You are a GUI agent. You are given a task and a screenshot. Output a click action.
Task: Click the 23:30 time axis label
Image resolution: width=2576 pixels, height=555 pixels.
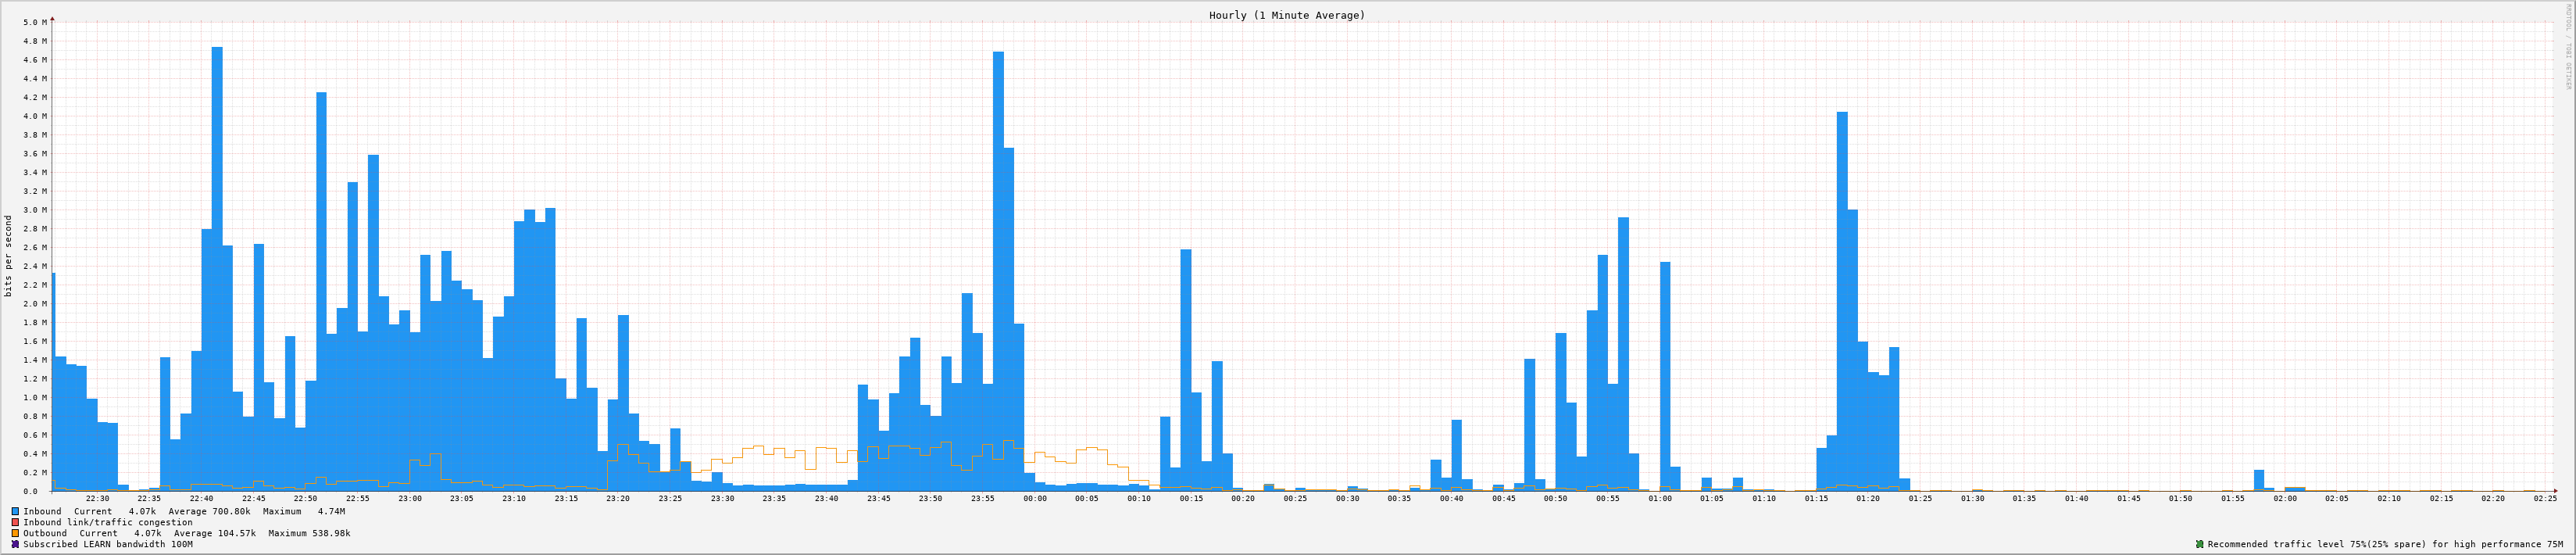(x=722, y=498)
